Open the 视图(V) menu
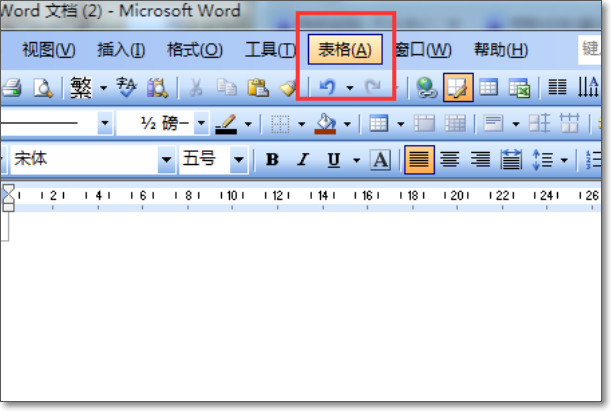The width and height of the screenshot is (611, 411). [48, 50]
